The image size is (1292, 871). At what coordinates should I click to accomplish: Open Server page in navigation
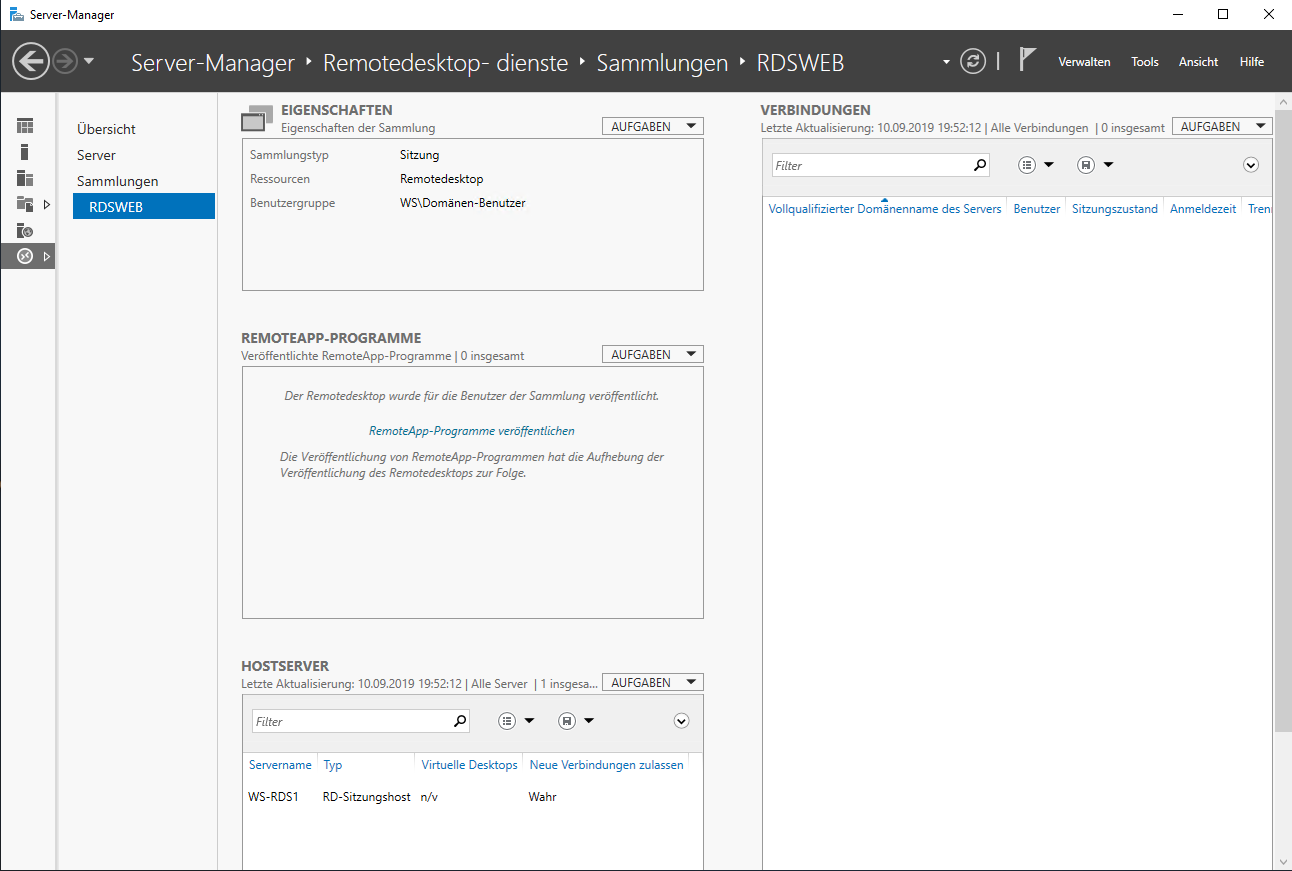96,155
